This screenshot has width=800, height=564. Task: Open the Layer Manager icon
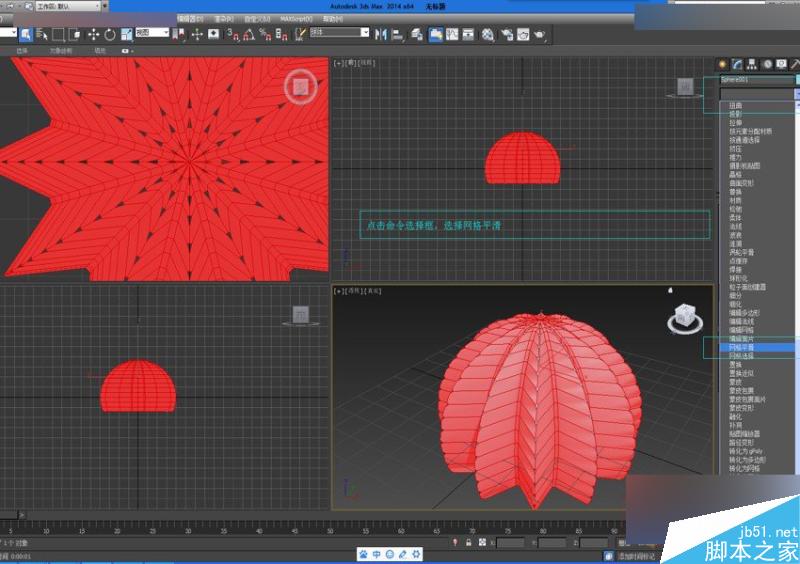[417, 35]
